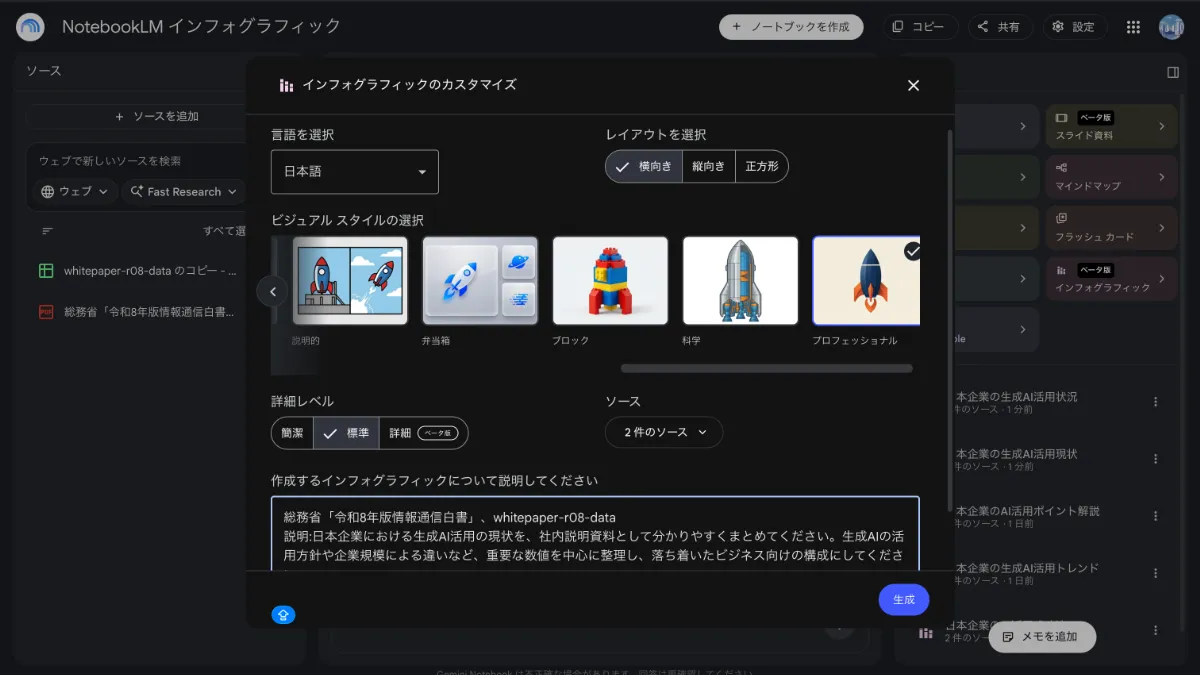Open the Fast Research dropdown
The height and width of the screenshot is (675, 1200).
pos(184,191)
